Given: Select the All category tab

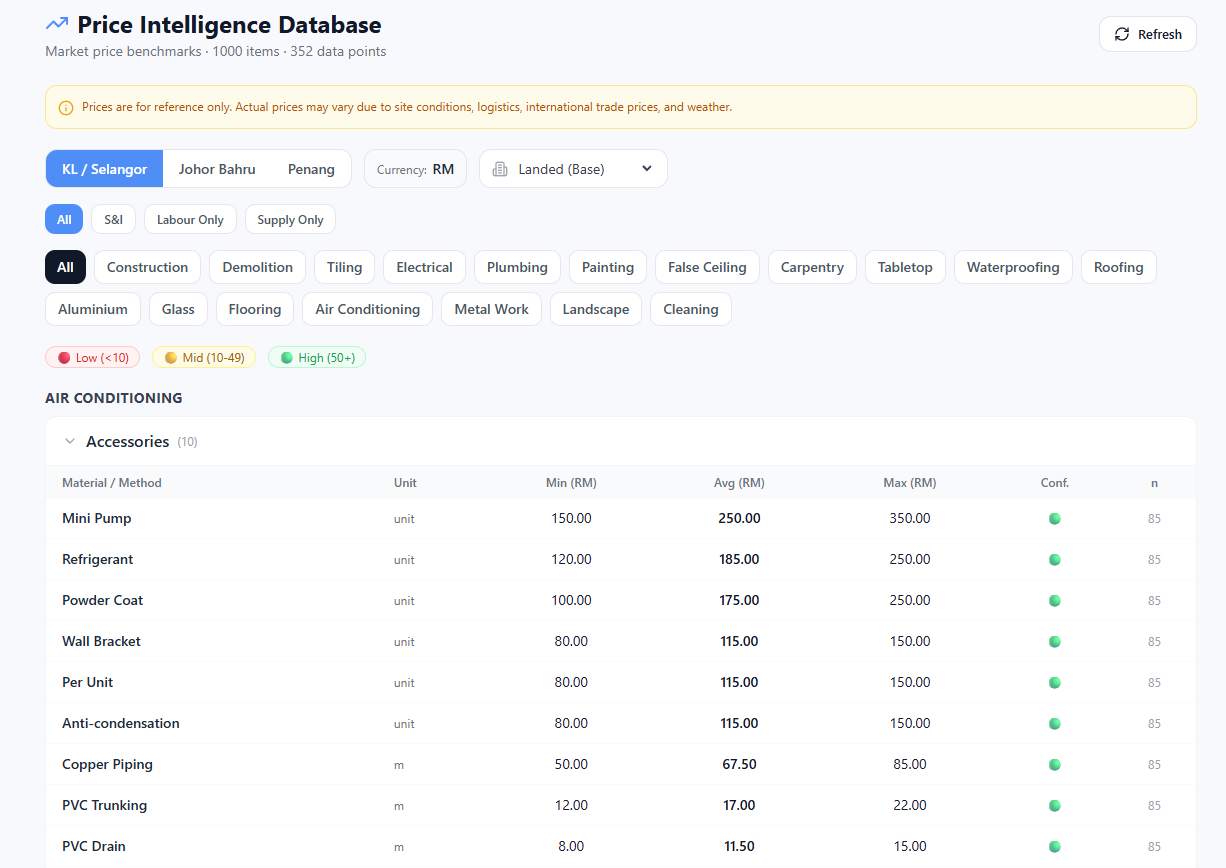Looking at the screenshot, I should coord(65,267).
